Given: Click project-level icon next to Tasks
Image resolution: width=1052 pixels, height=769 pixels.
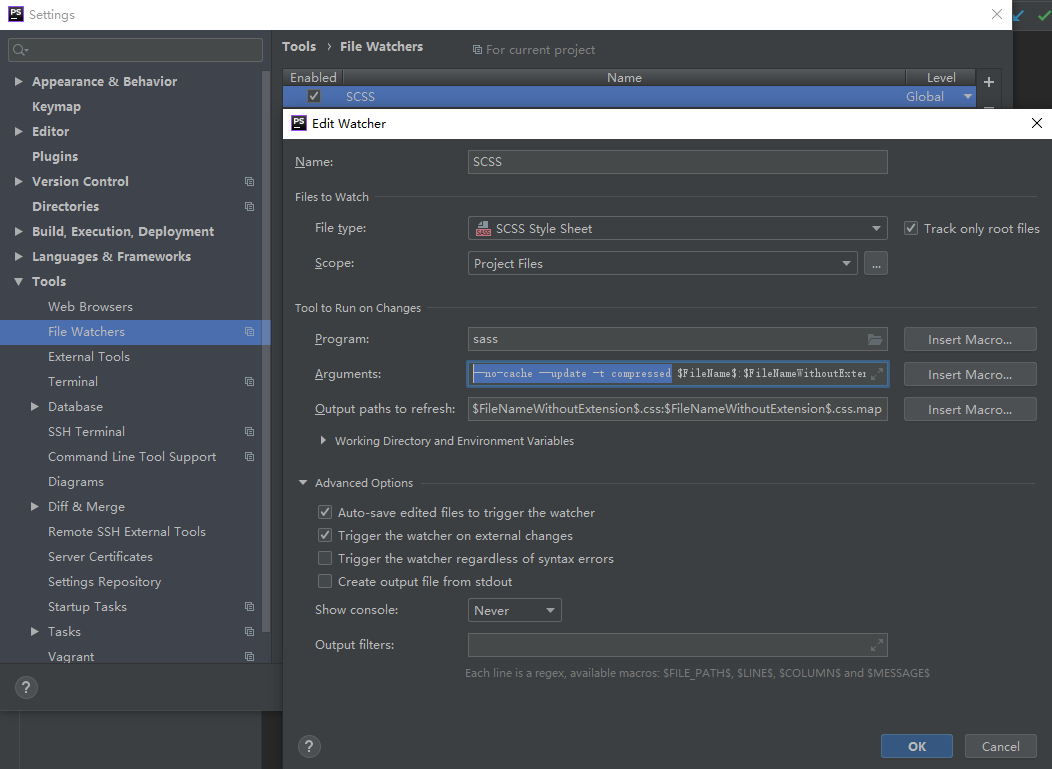Looking at the screenshot, I should click(250, 631).
